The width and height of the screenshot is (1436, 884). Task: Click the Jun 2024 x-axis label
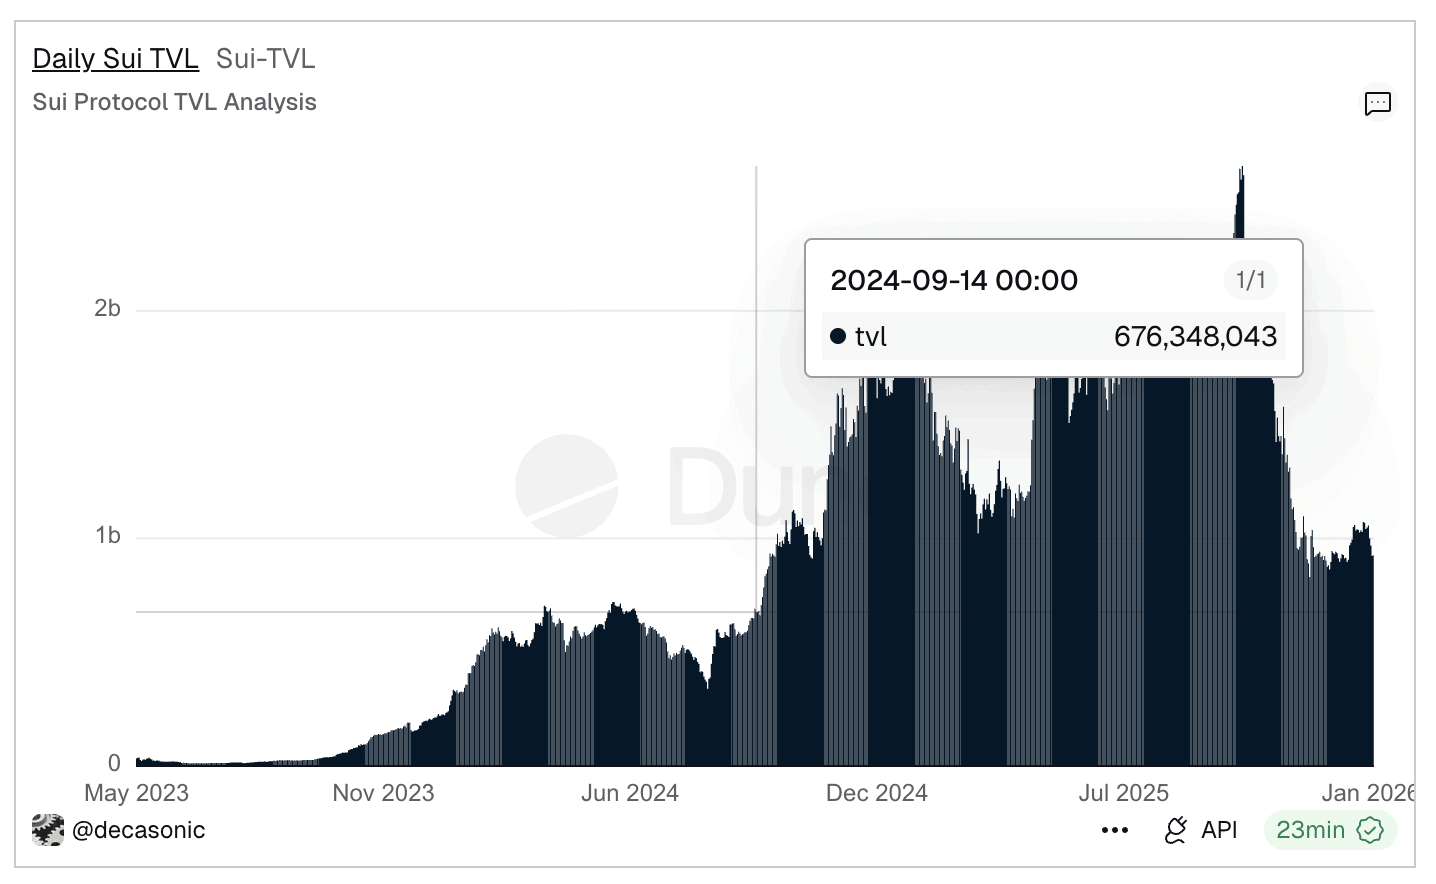[630, 793]
